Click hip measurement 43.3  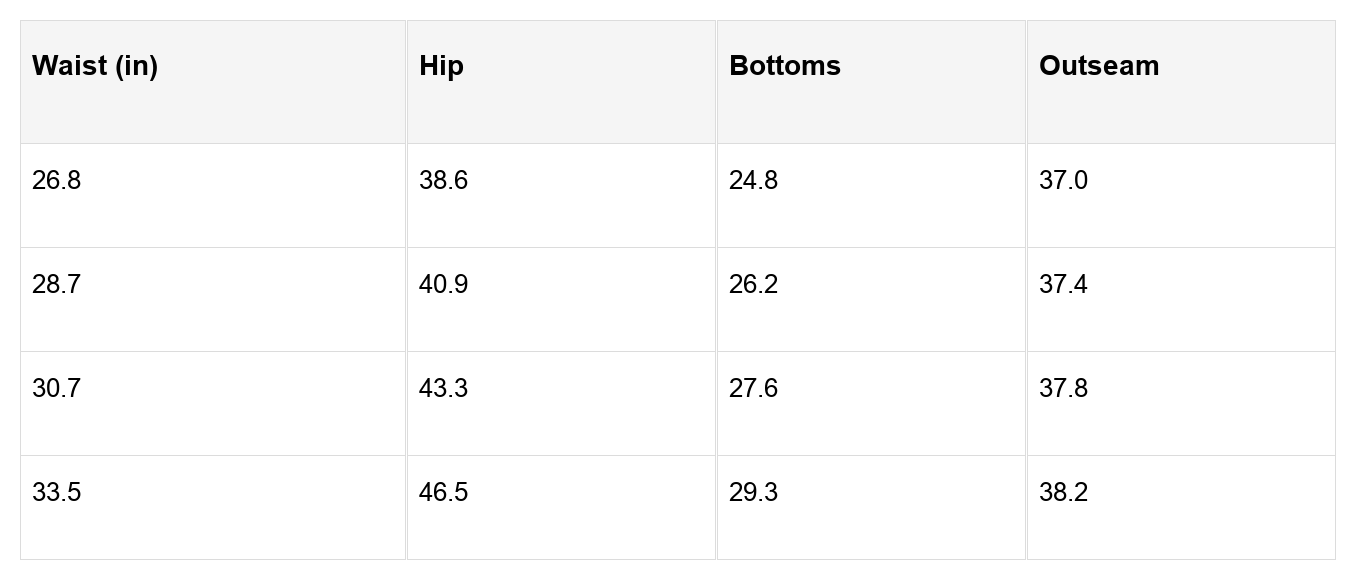coord(561,403)
